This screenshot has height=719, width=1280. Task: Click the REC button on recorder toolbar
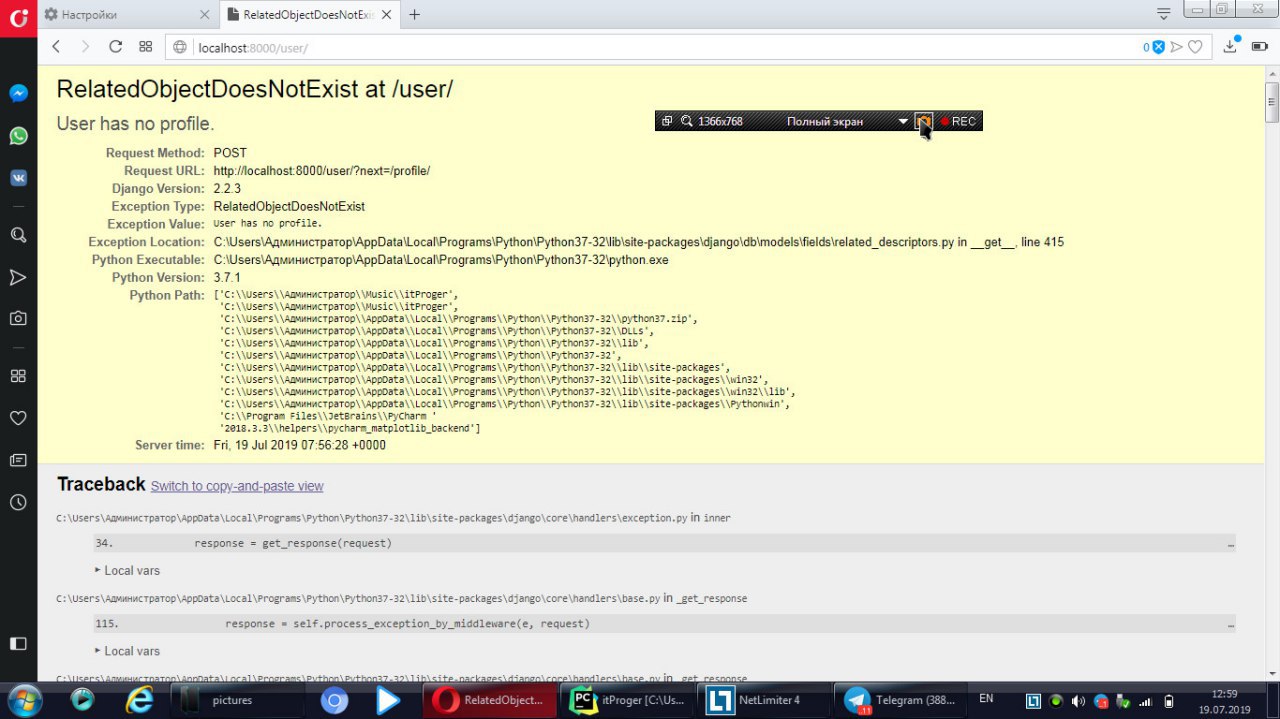[958, 121]
